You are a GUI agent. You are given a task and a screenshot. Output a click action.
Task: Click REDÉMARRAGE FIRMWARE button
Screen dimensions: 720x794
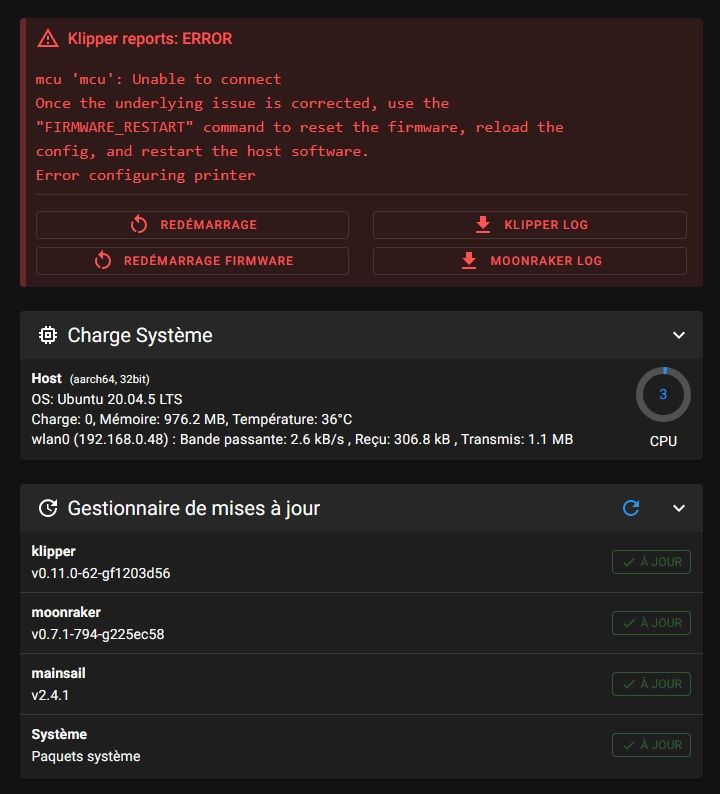click(192, 261)
